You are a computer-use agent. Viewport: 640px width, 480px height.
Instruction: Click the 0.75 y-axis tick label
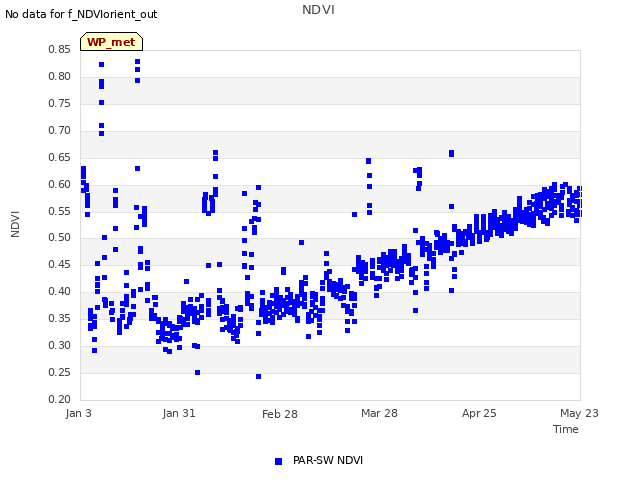point(60,103)
